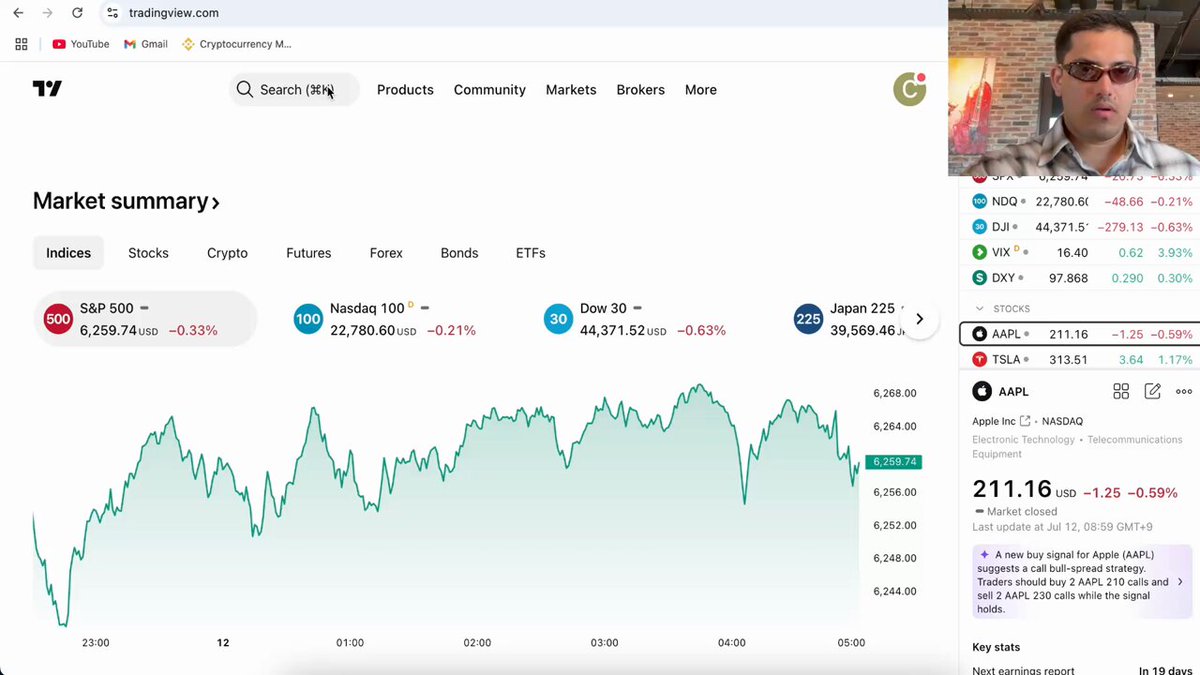Image resolution: width=1200 pixels, height=675 pixels.
Task: Collapse the STOCKS section in watchlist
Action: [x=979, y=308]
